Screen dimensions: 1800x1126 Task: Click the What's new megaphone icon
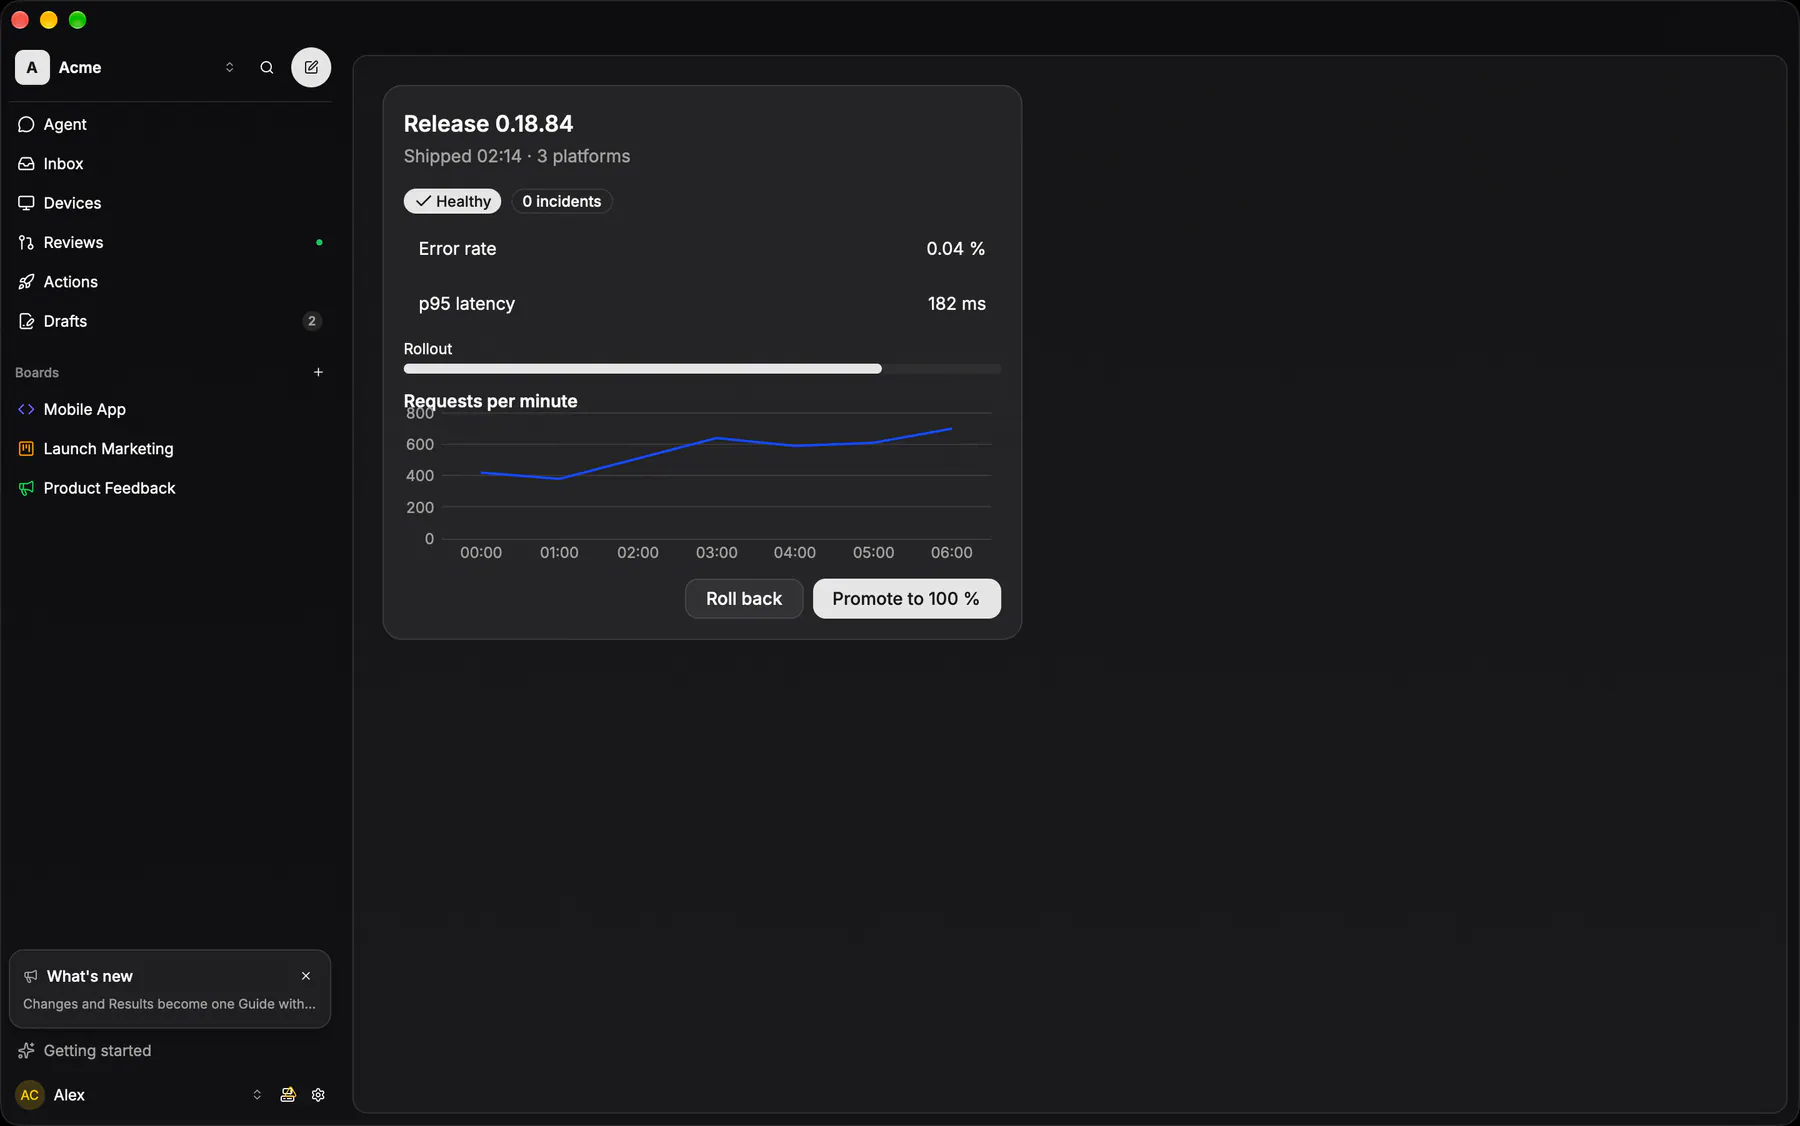31,976
